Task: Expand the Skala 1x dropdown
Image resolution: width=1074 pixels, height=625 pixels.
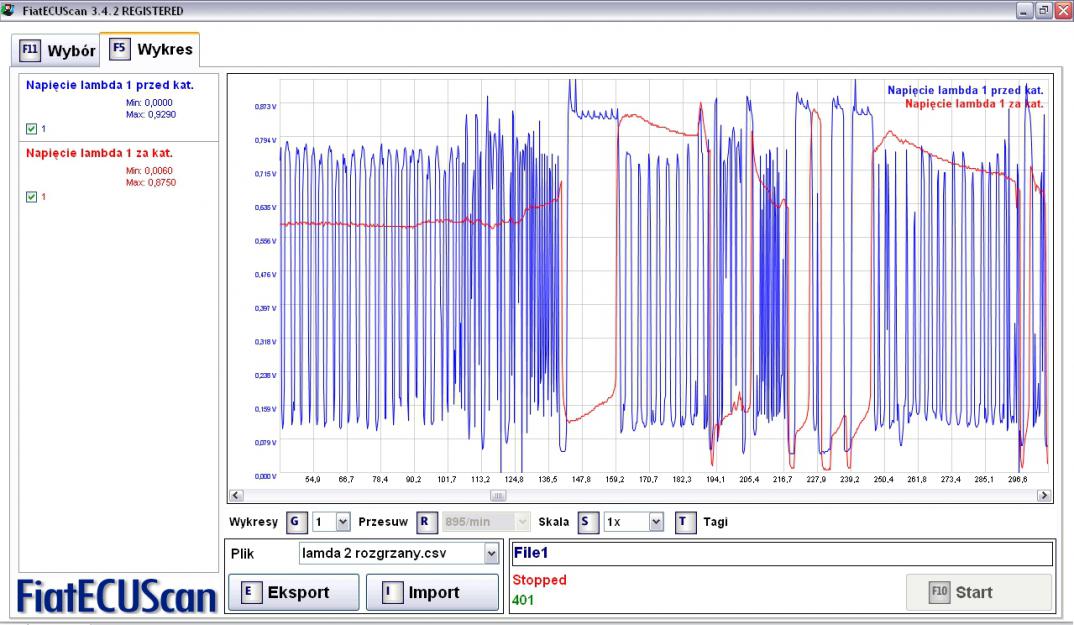Action: [656, 521]
